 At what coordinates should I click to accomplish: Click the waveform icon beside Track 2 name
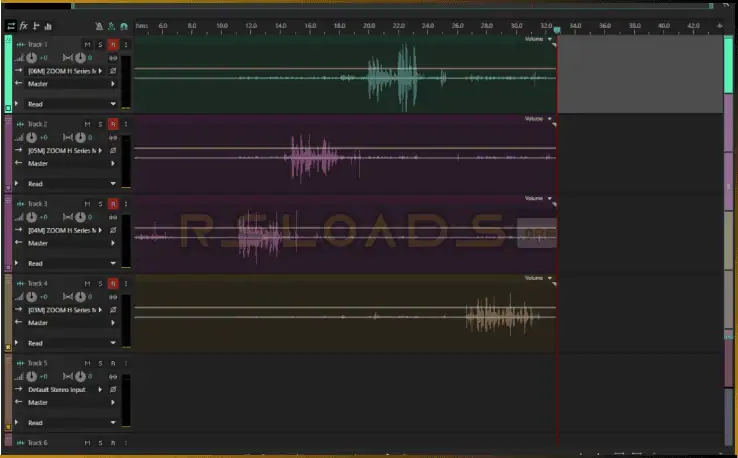coord(20,124)
